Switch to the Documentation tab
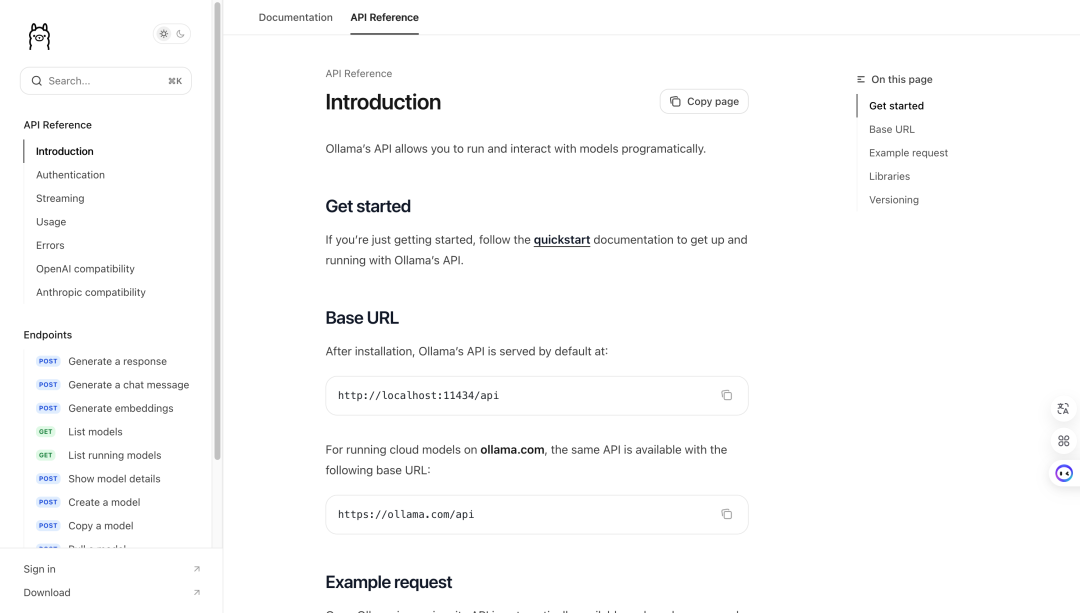 [x=295, y=17]
